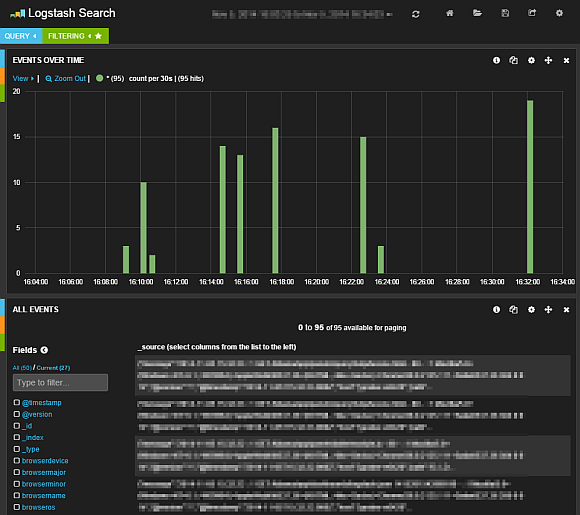The image size is (580, 515).
Task: Show info for Events Over Time panel
Action: click(496, 60)
